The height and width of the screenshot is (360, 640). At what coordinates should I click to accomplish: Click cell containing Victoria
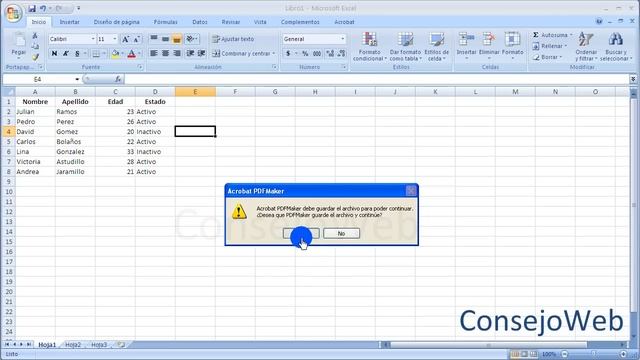click(x=35, y=162)
